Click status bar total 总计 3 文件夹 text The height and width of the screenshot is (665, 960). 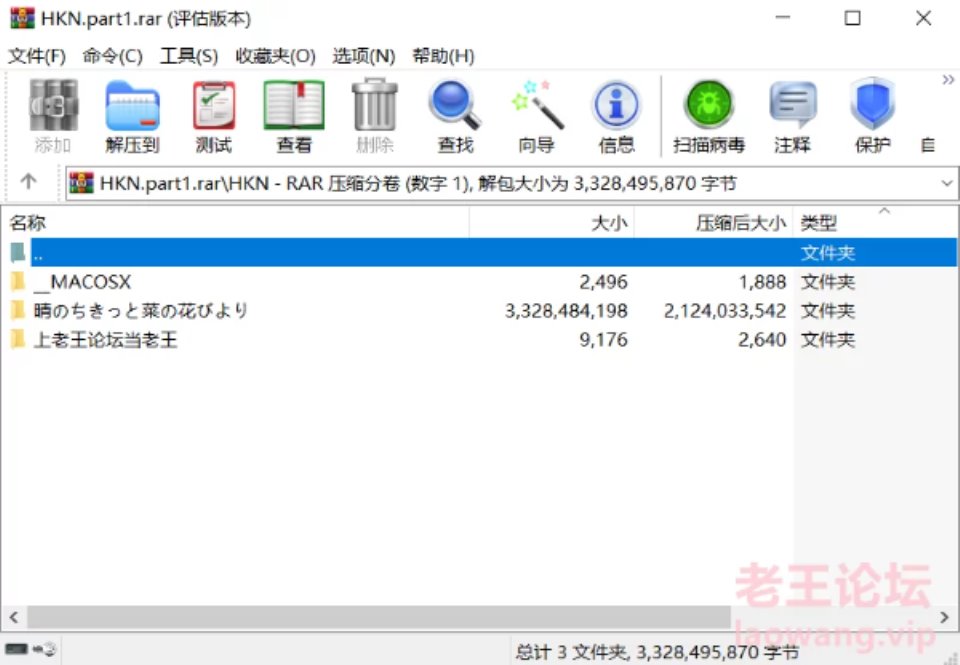click(656, 652)
